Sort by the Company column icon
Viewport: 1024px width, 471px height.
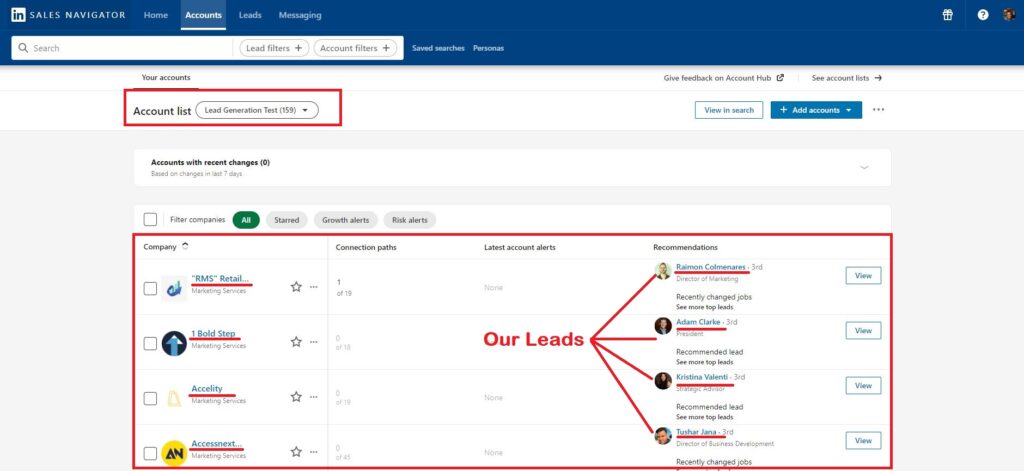pyautogui.click(x=185, y=246)
